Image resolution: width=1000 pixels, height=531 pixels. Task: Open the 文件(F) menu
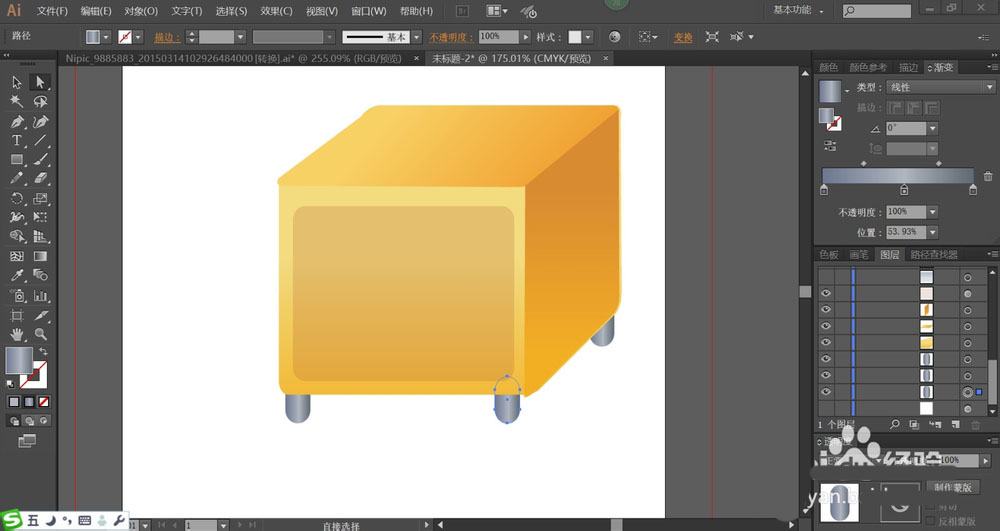(52, 11)
